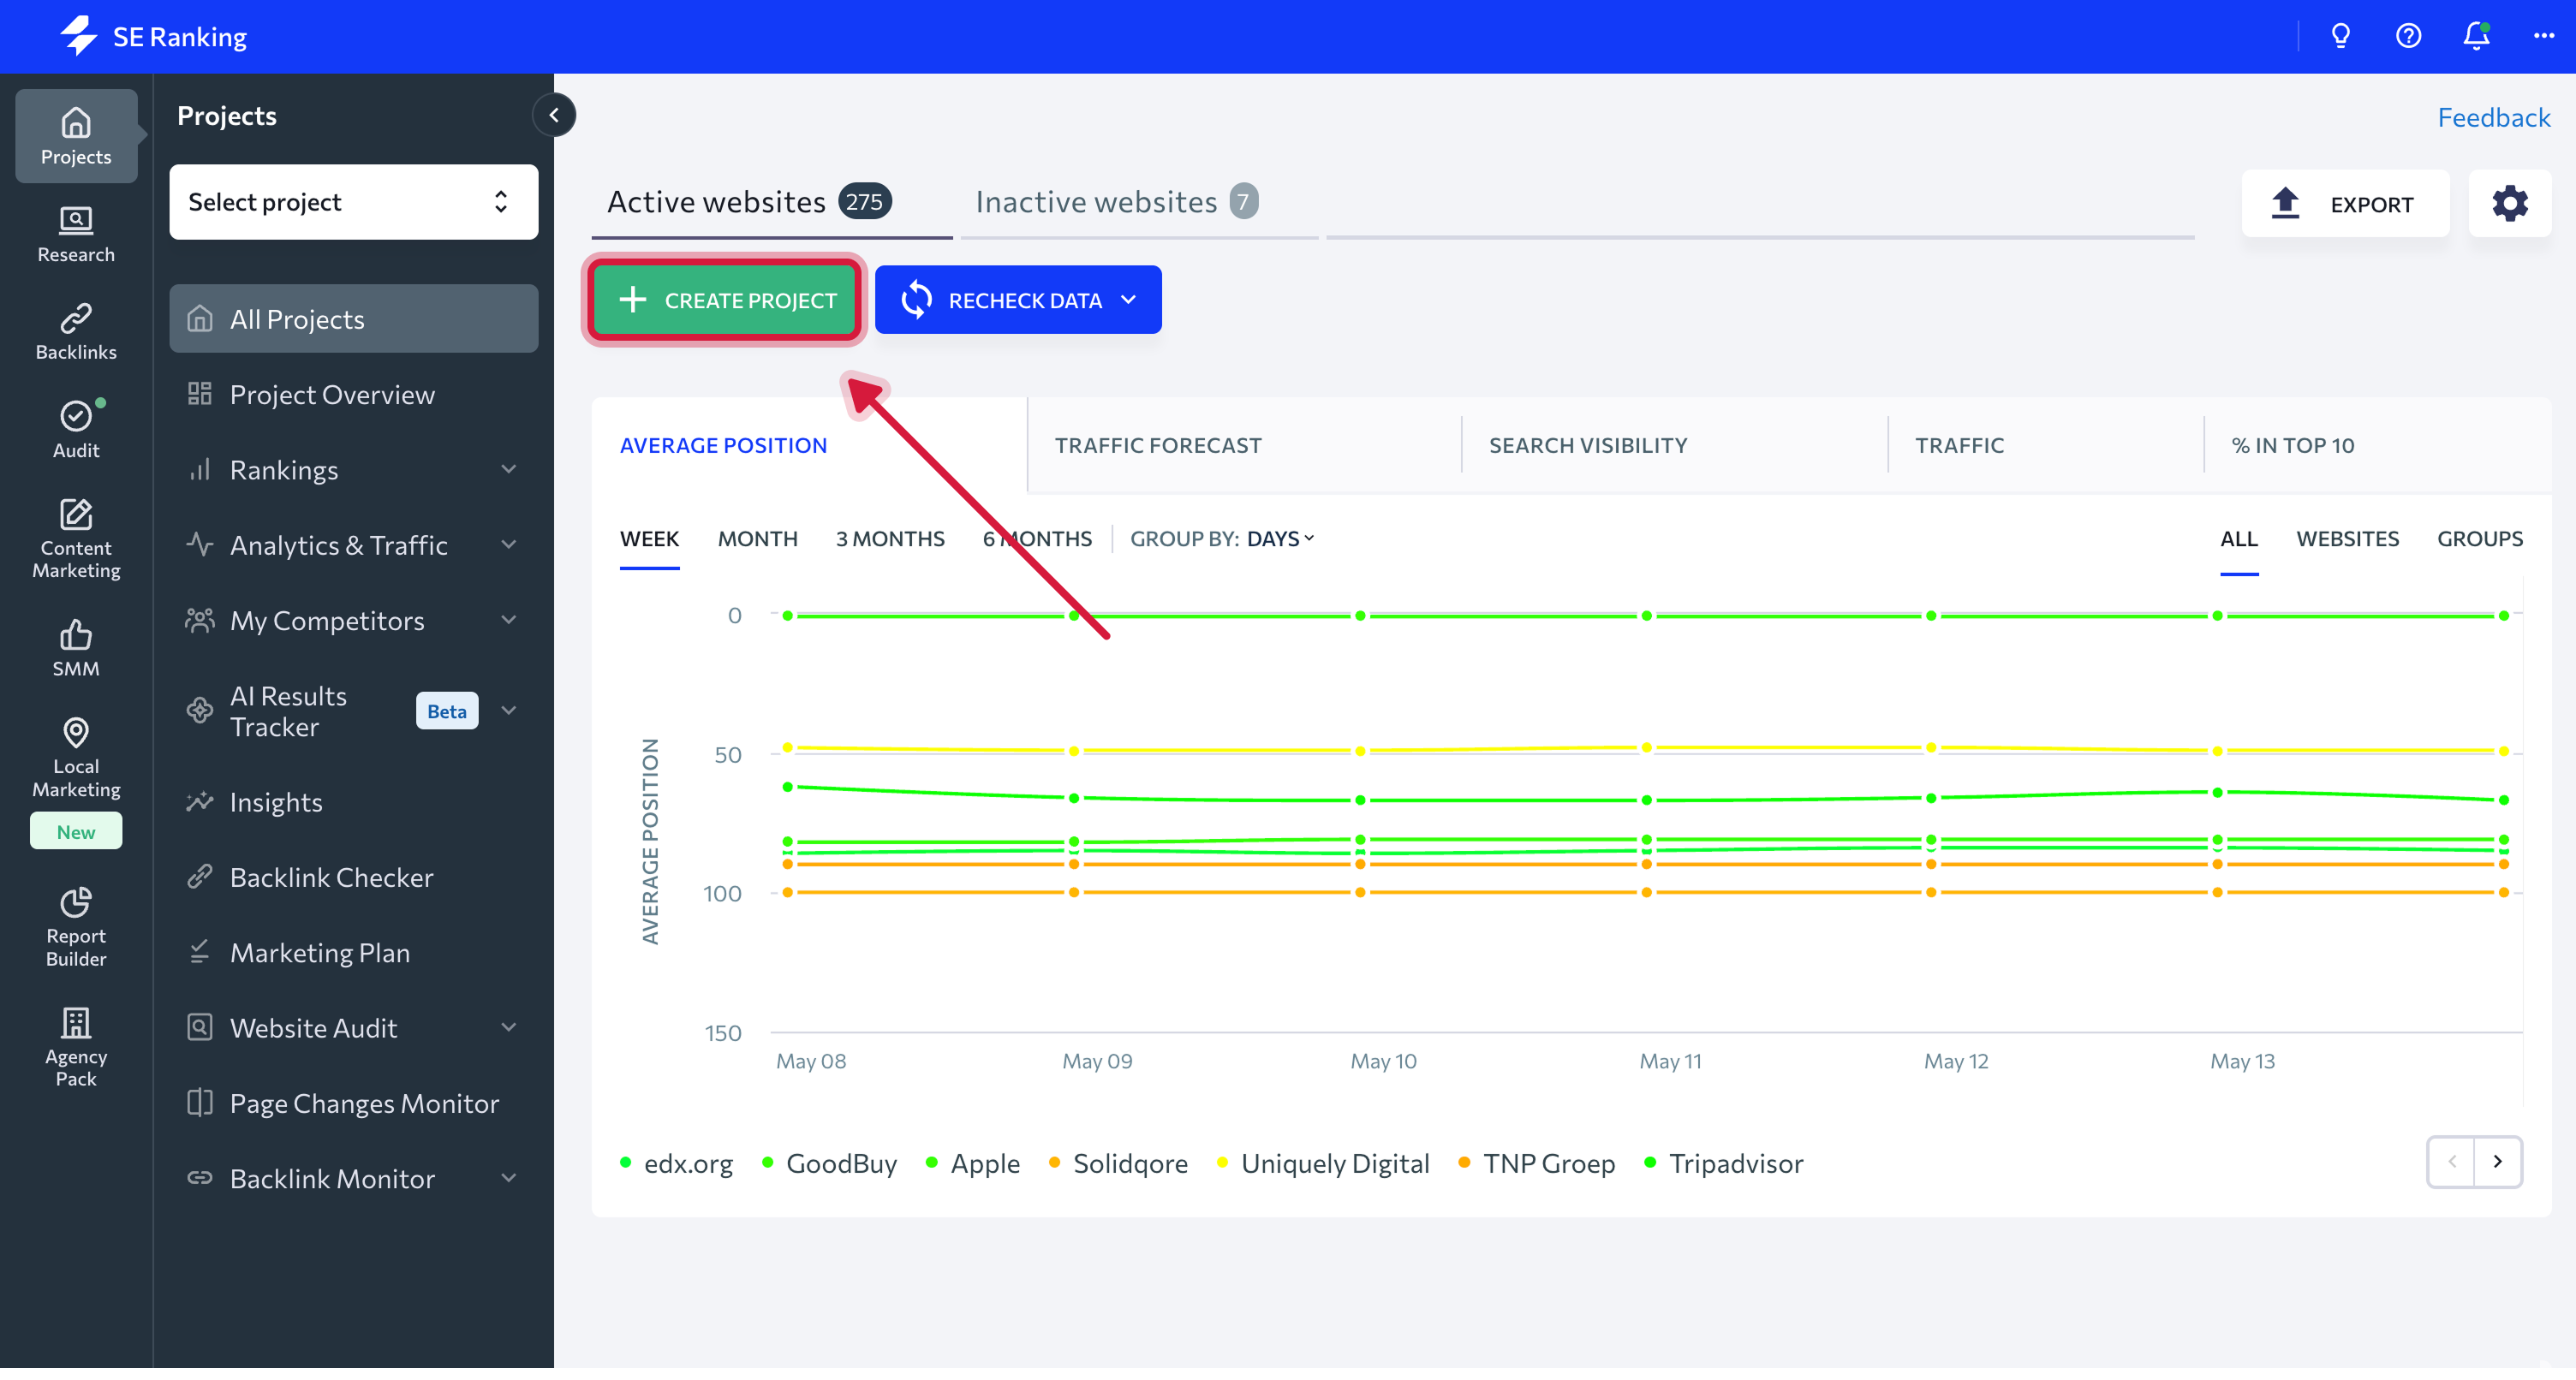Click the Export button
2576x1380 pixels.
point(2345,204)
